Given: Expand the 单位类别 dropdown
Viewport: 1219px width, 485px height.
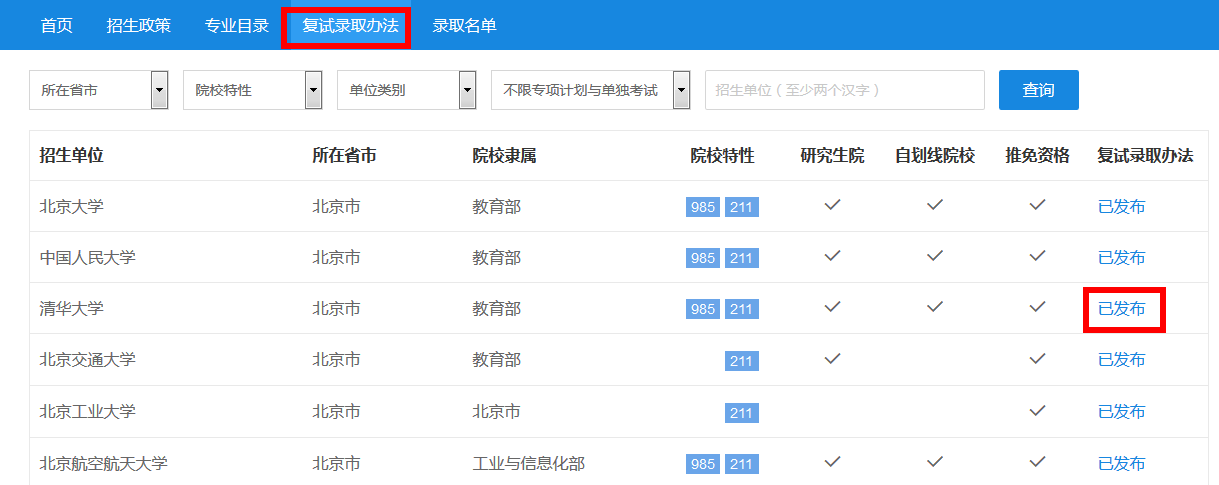Looking at the screenshot, I should [x=407, y=90].
